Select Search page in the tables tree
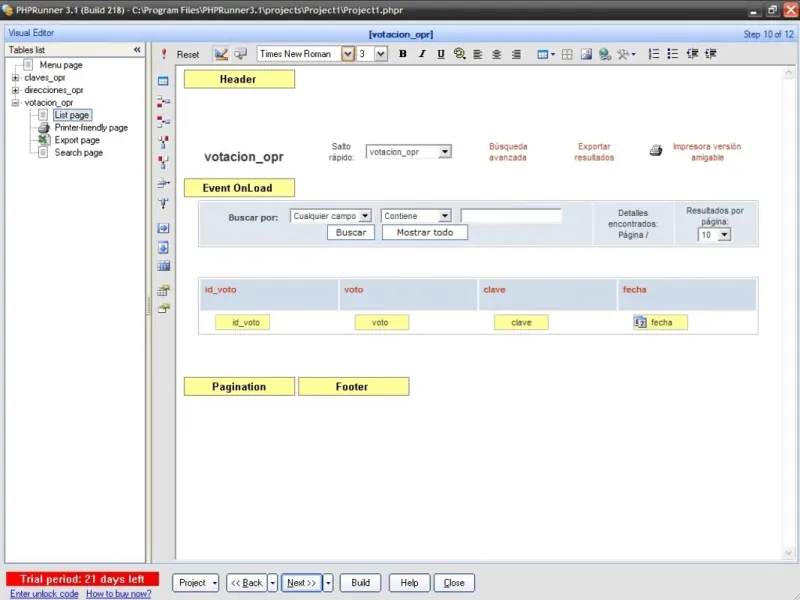Viewport: 800px width, 600px height. pyautogui.click(x=78, y=153)
